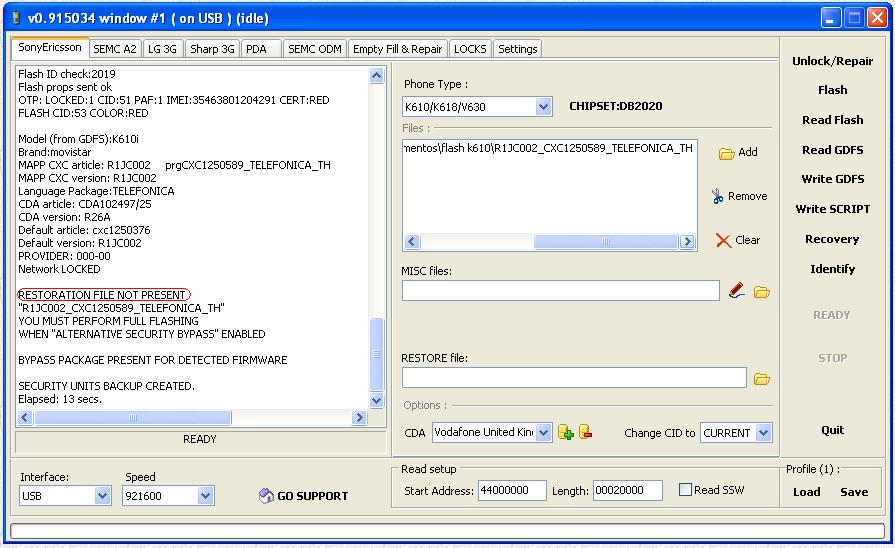Click the "RESTORATION FILE NOT PRESENT" log line
This screenshot has height=548, width=895.
pyautogui.click(x=103, y=295)
